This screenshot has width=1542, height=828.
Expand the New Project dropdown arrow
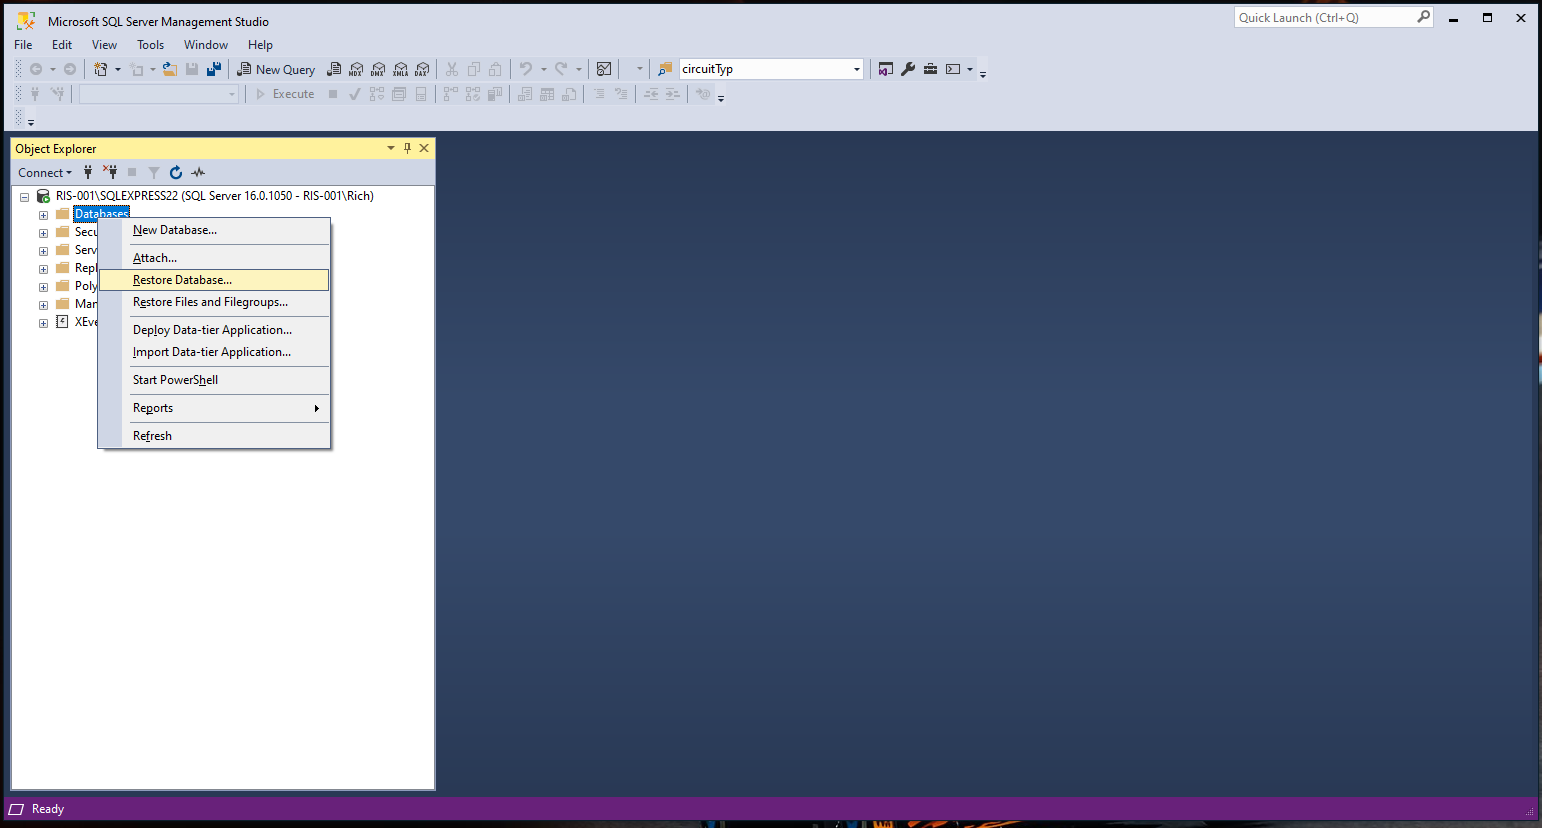(x=117, y=70)
